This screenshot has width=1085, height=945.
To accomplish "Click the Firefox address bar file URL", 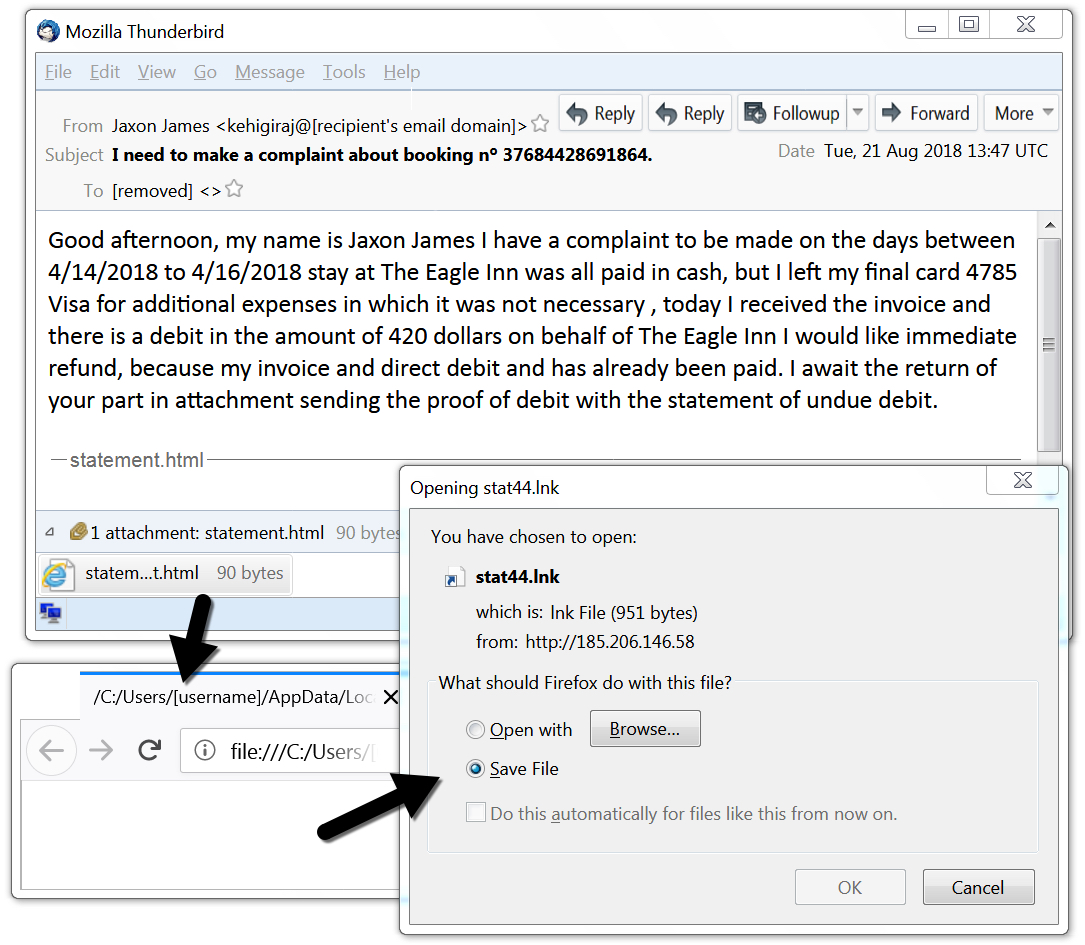I will tap(302, 751).
